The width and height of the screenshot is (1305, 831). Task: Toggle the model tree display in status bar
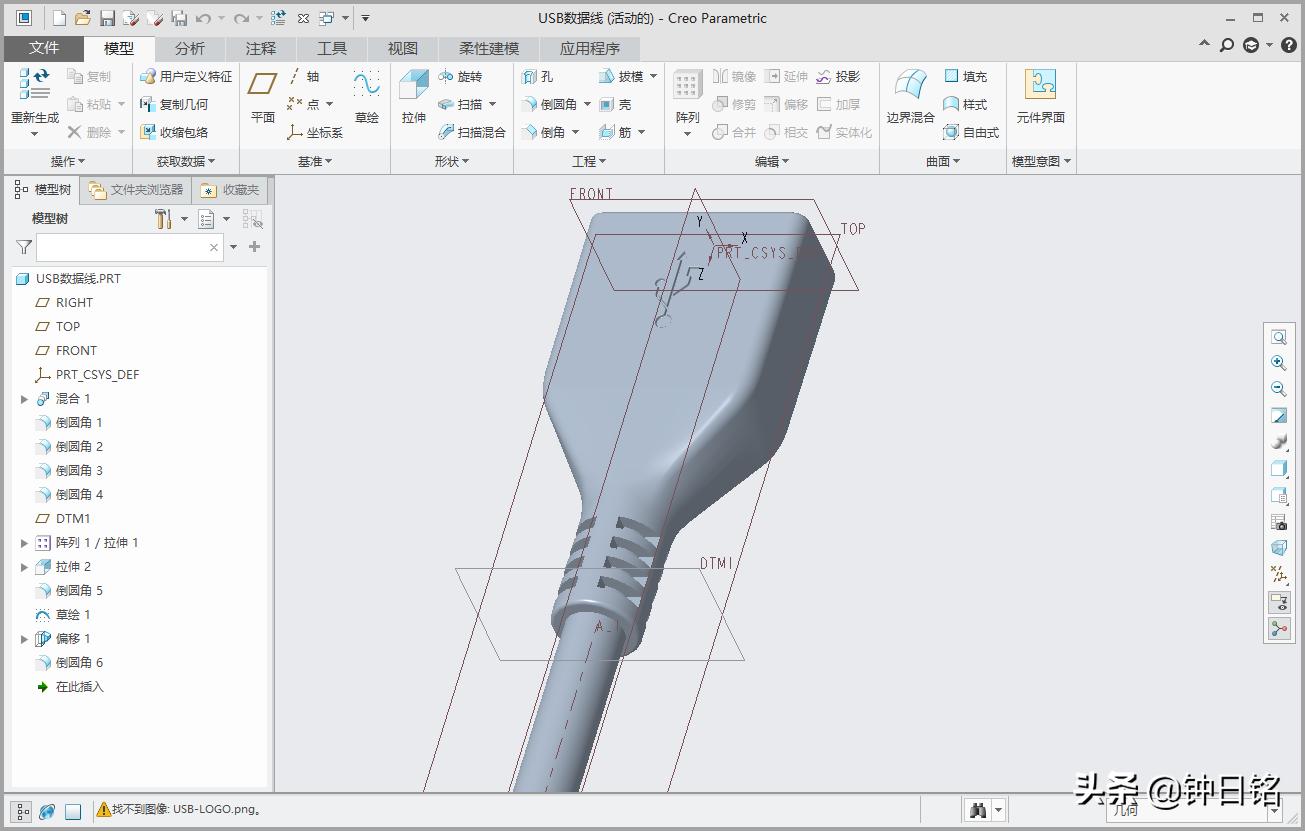tap(22, 812)
